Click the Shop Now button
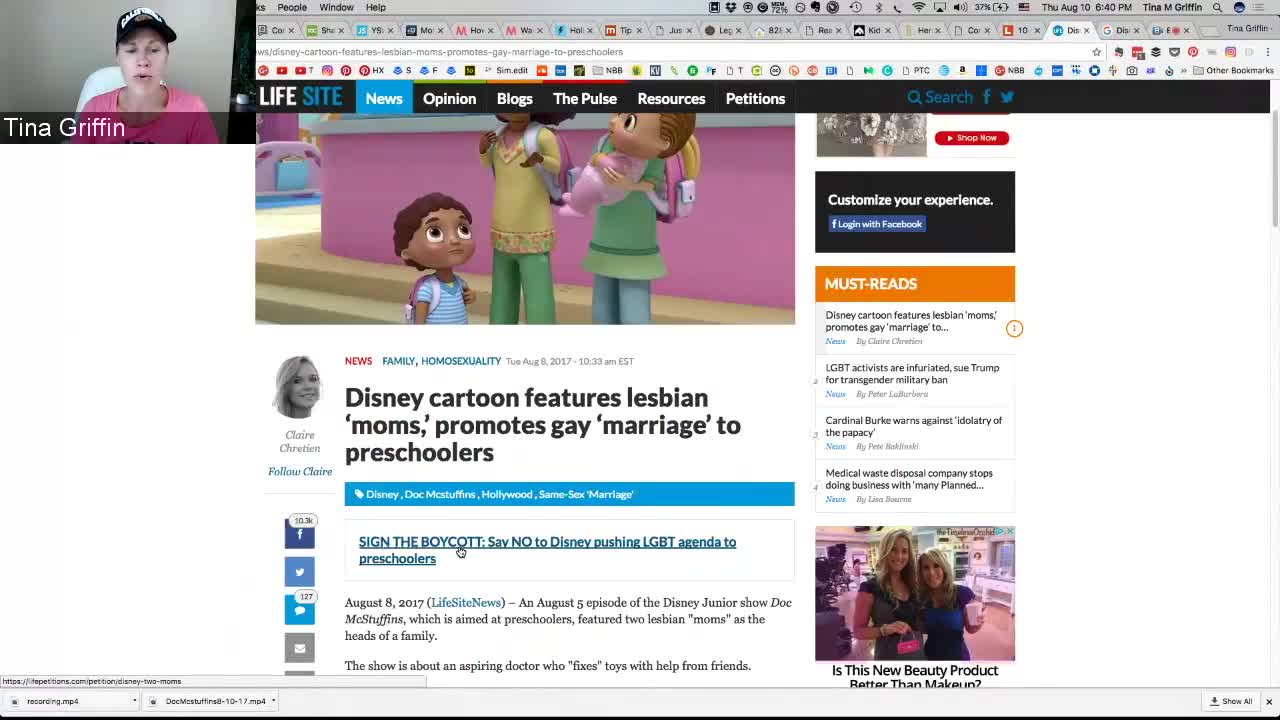 (x=971, y=138)
